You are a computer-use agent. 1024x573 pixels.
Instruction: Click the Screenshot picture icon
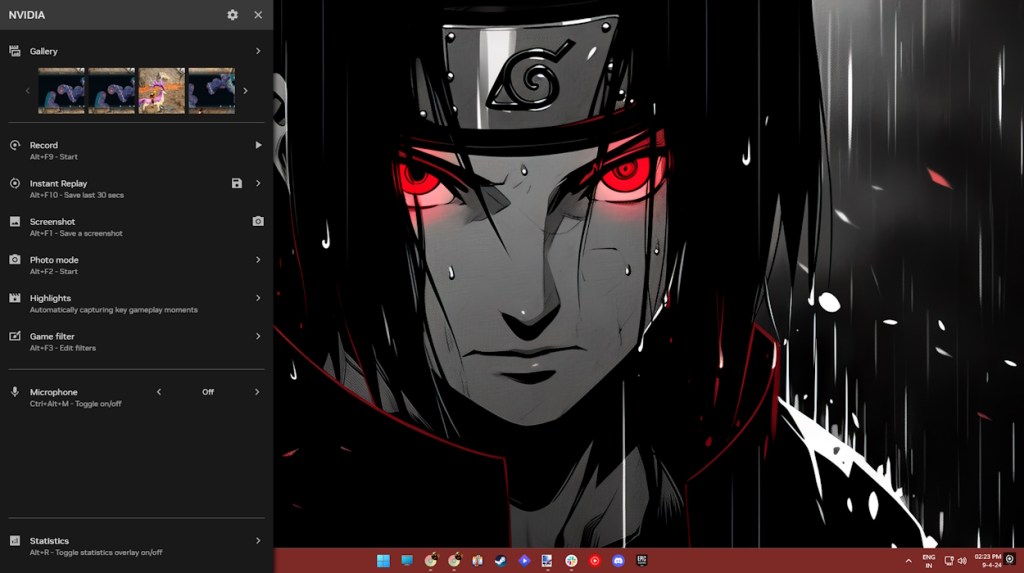point(14,221)
